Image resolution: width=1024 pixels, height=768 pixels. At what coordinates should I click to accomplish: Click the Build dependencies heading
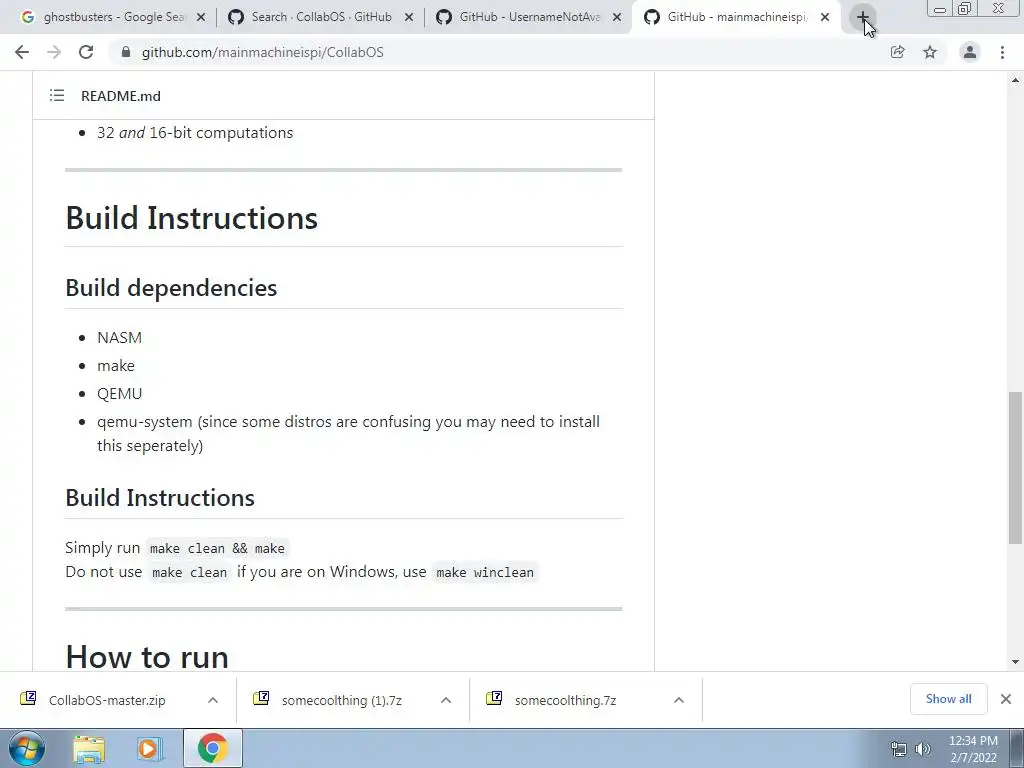click(171, 288)
